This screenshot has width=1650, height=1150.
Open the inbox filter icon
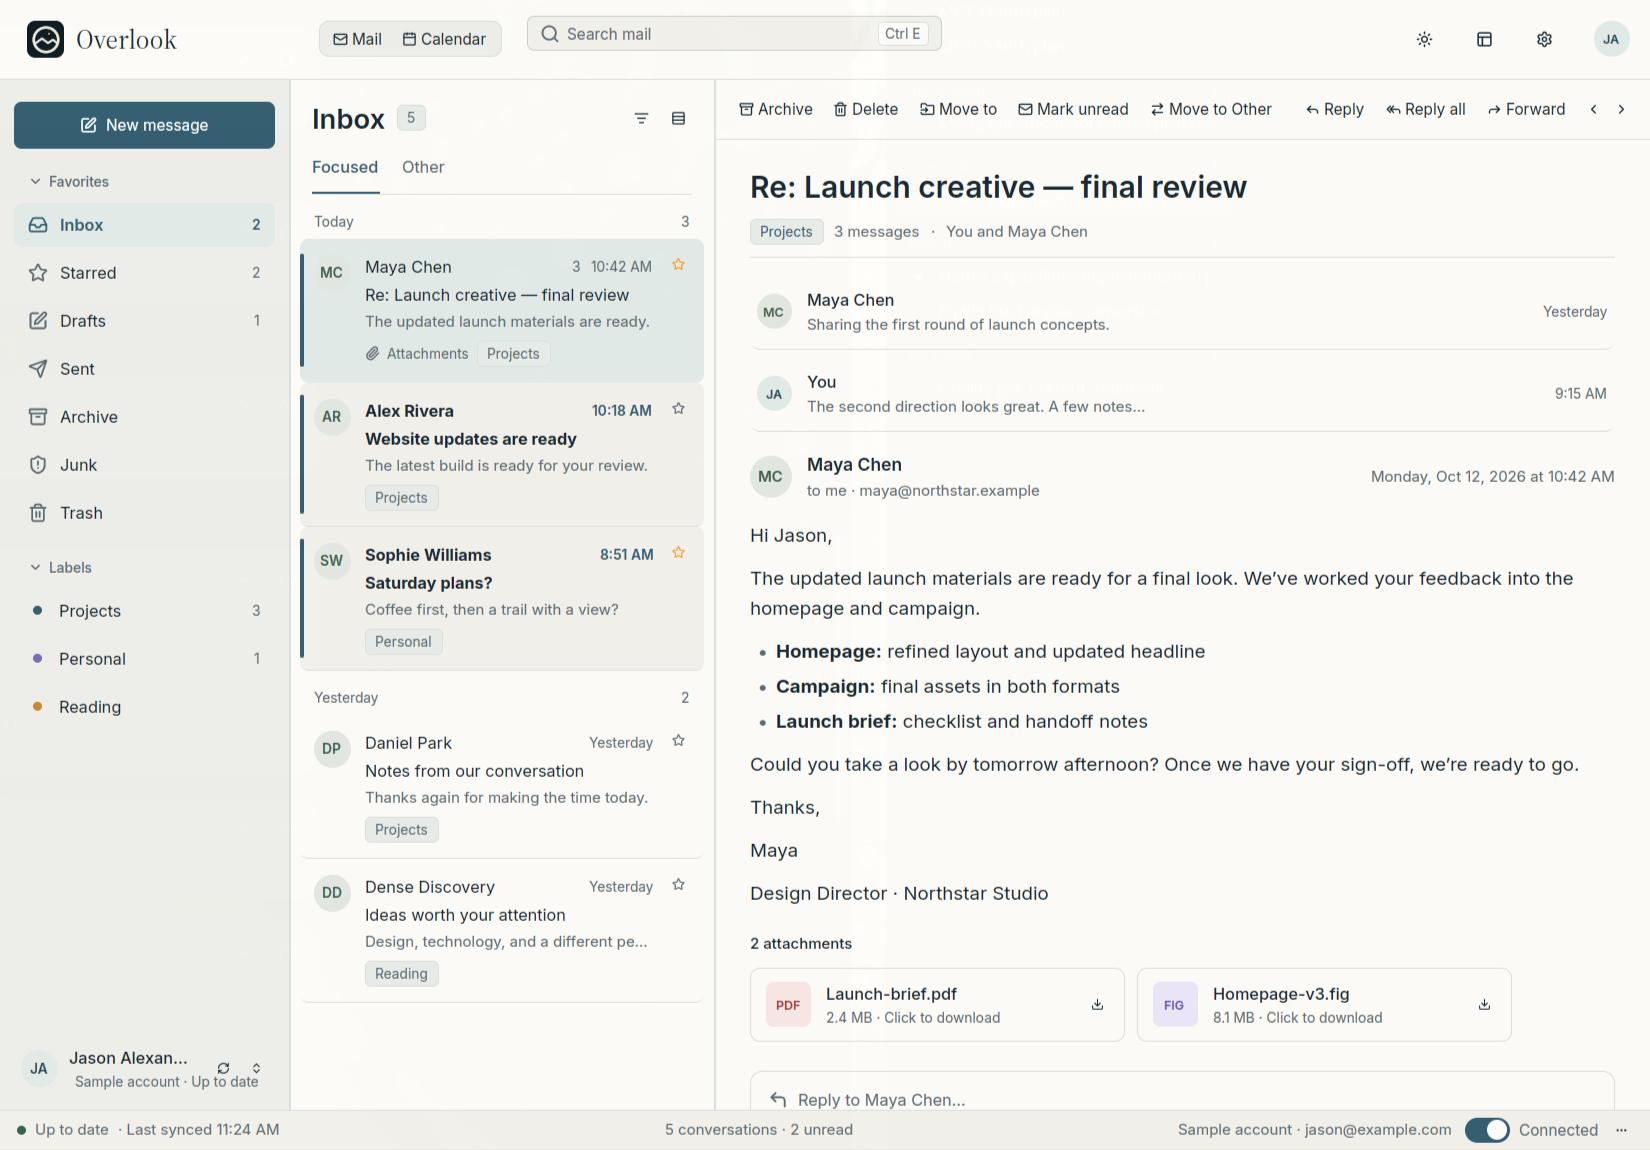coord(641,118)
